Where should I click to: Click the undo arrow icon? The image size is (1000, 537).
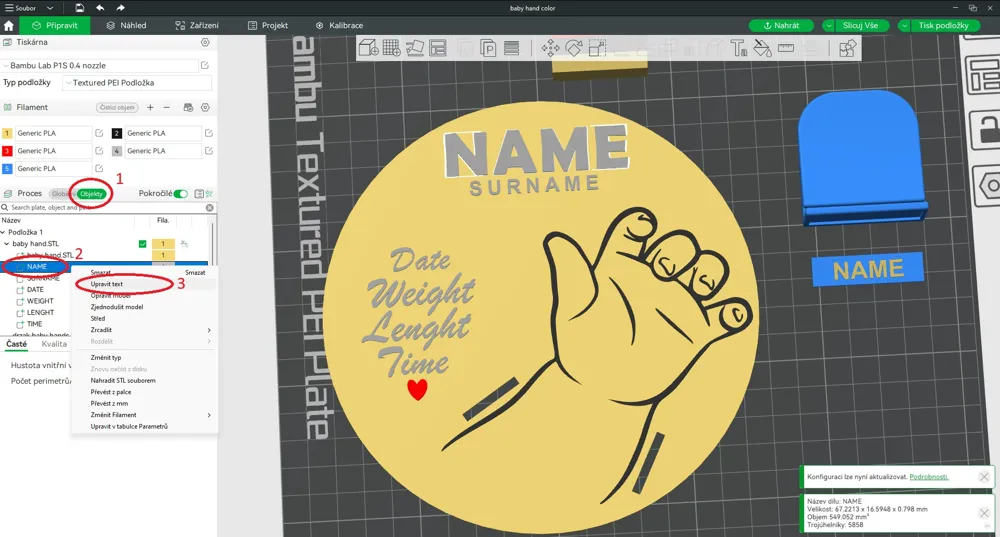(100, 8)
